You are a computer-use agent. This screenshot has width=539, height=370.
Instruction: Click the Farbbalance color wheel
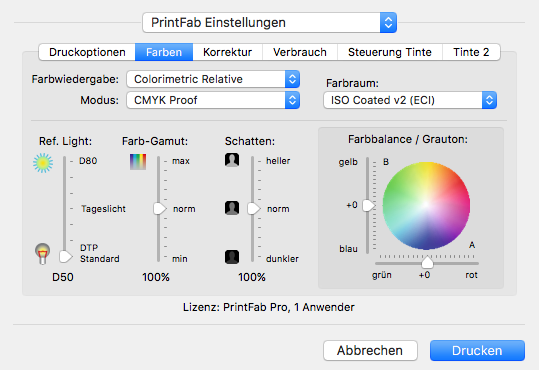(426, 206)
